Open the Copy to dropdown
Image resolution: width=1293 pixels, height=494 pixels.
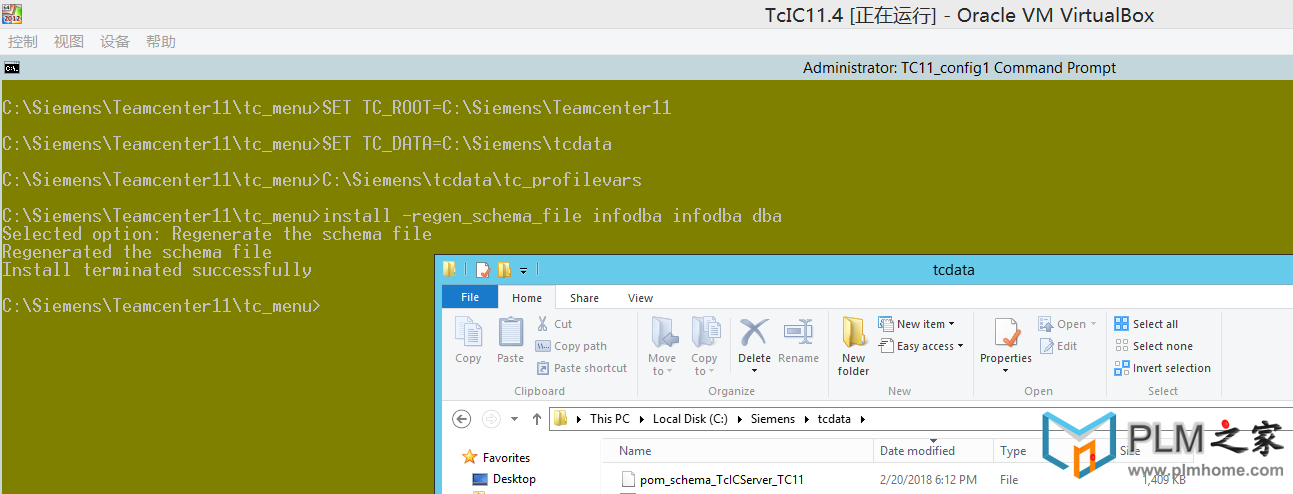[704, 346]
